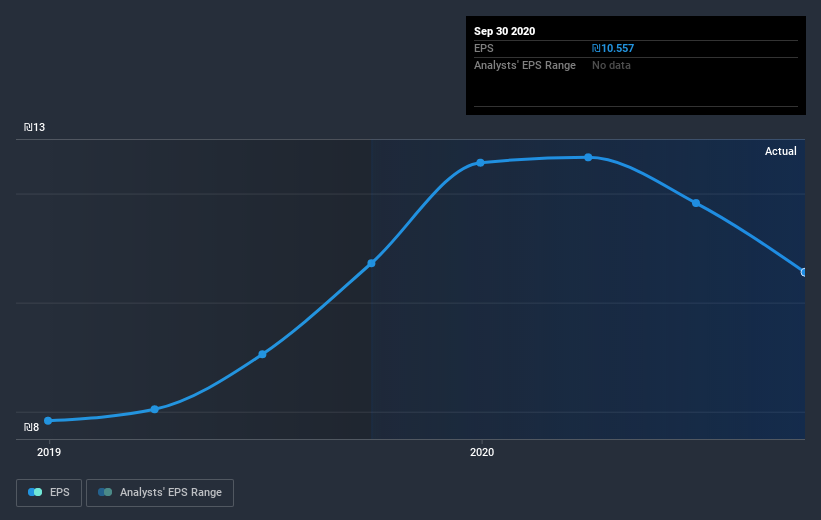
Task: Select the peak EPS data point
Action: click(x=589, y=157)
